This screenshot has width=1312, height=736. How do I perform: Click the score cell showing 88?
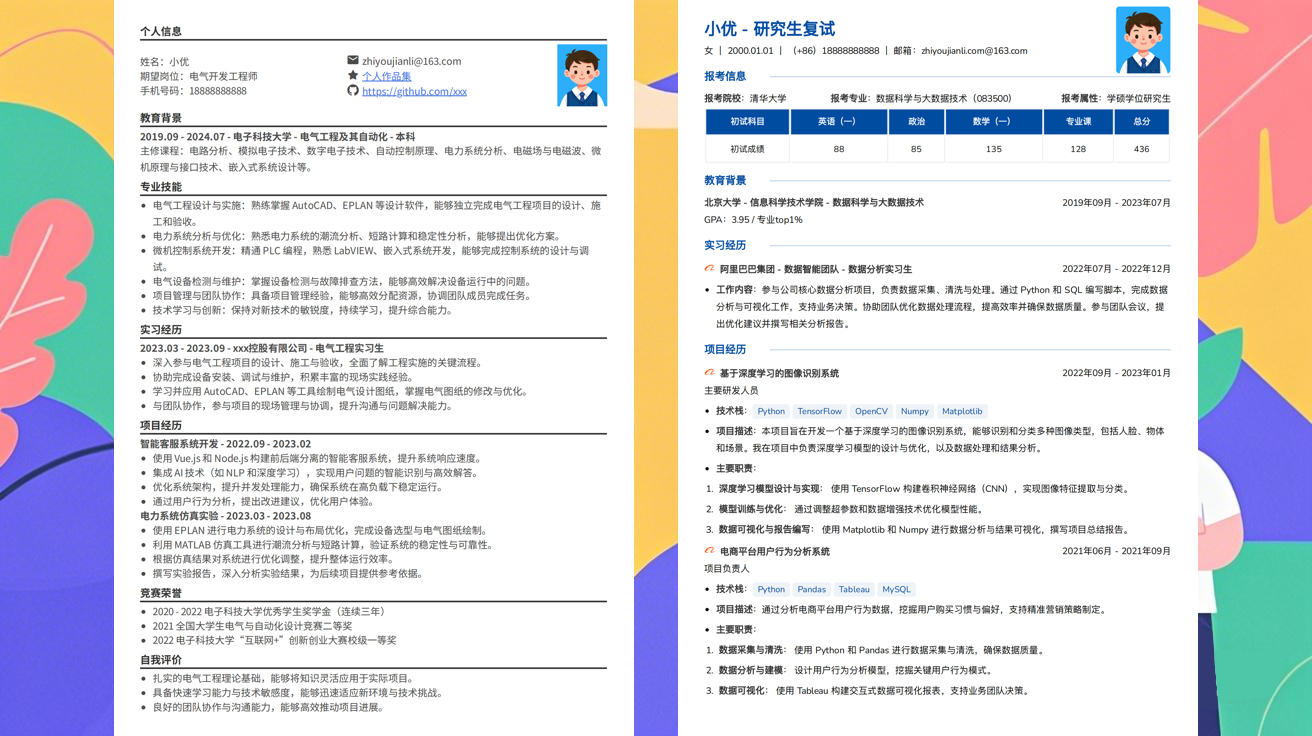pos(839,149)
